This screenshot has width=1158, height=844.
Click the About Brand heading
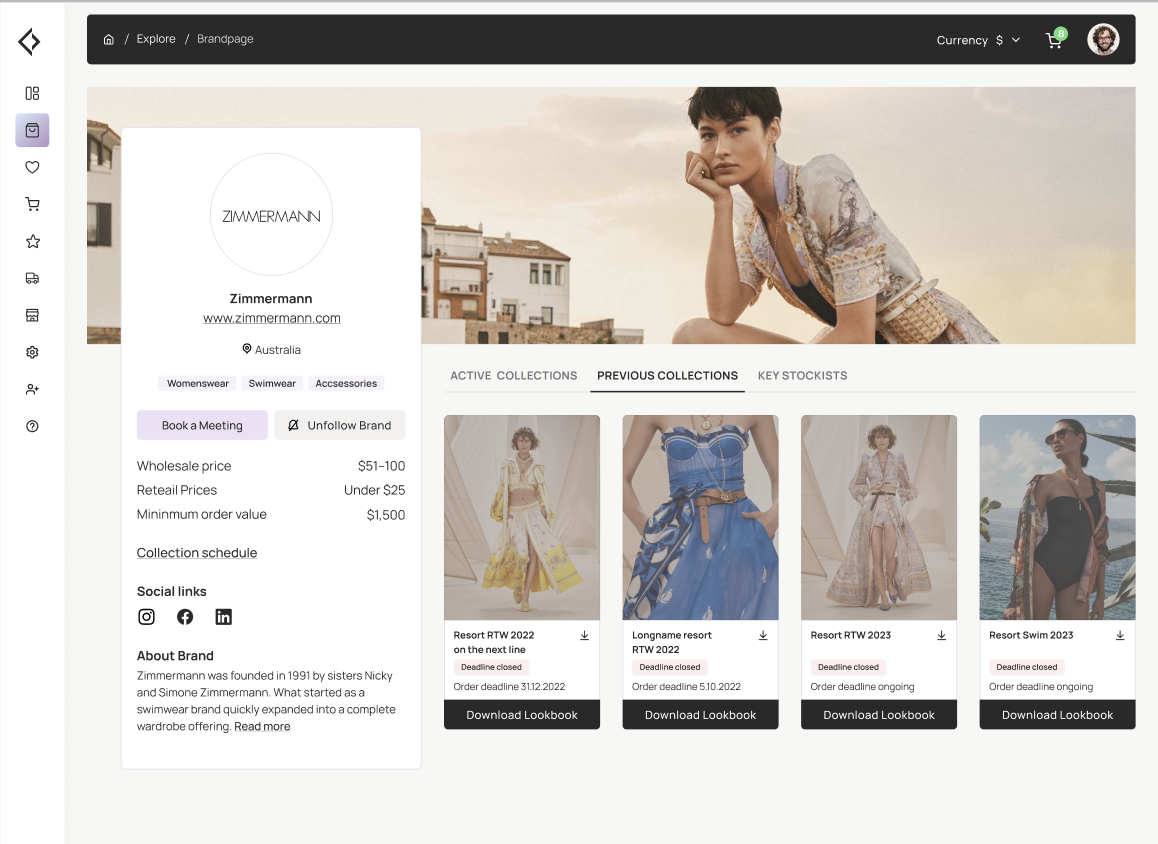[175, 656]
